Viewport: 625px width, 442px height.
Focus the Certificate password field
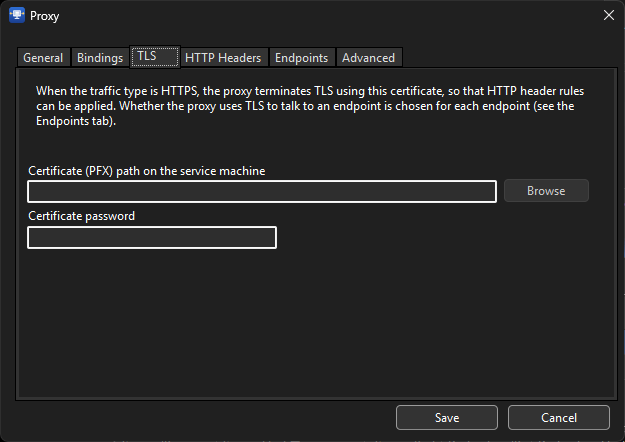tap(152, 238)
